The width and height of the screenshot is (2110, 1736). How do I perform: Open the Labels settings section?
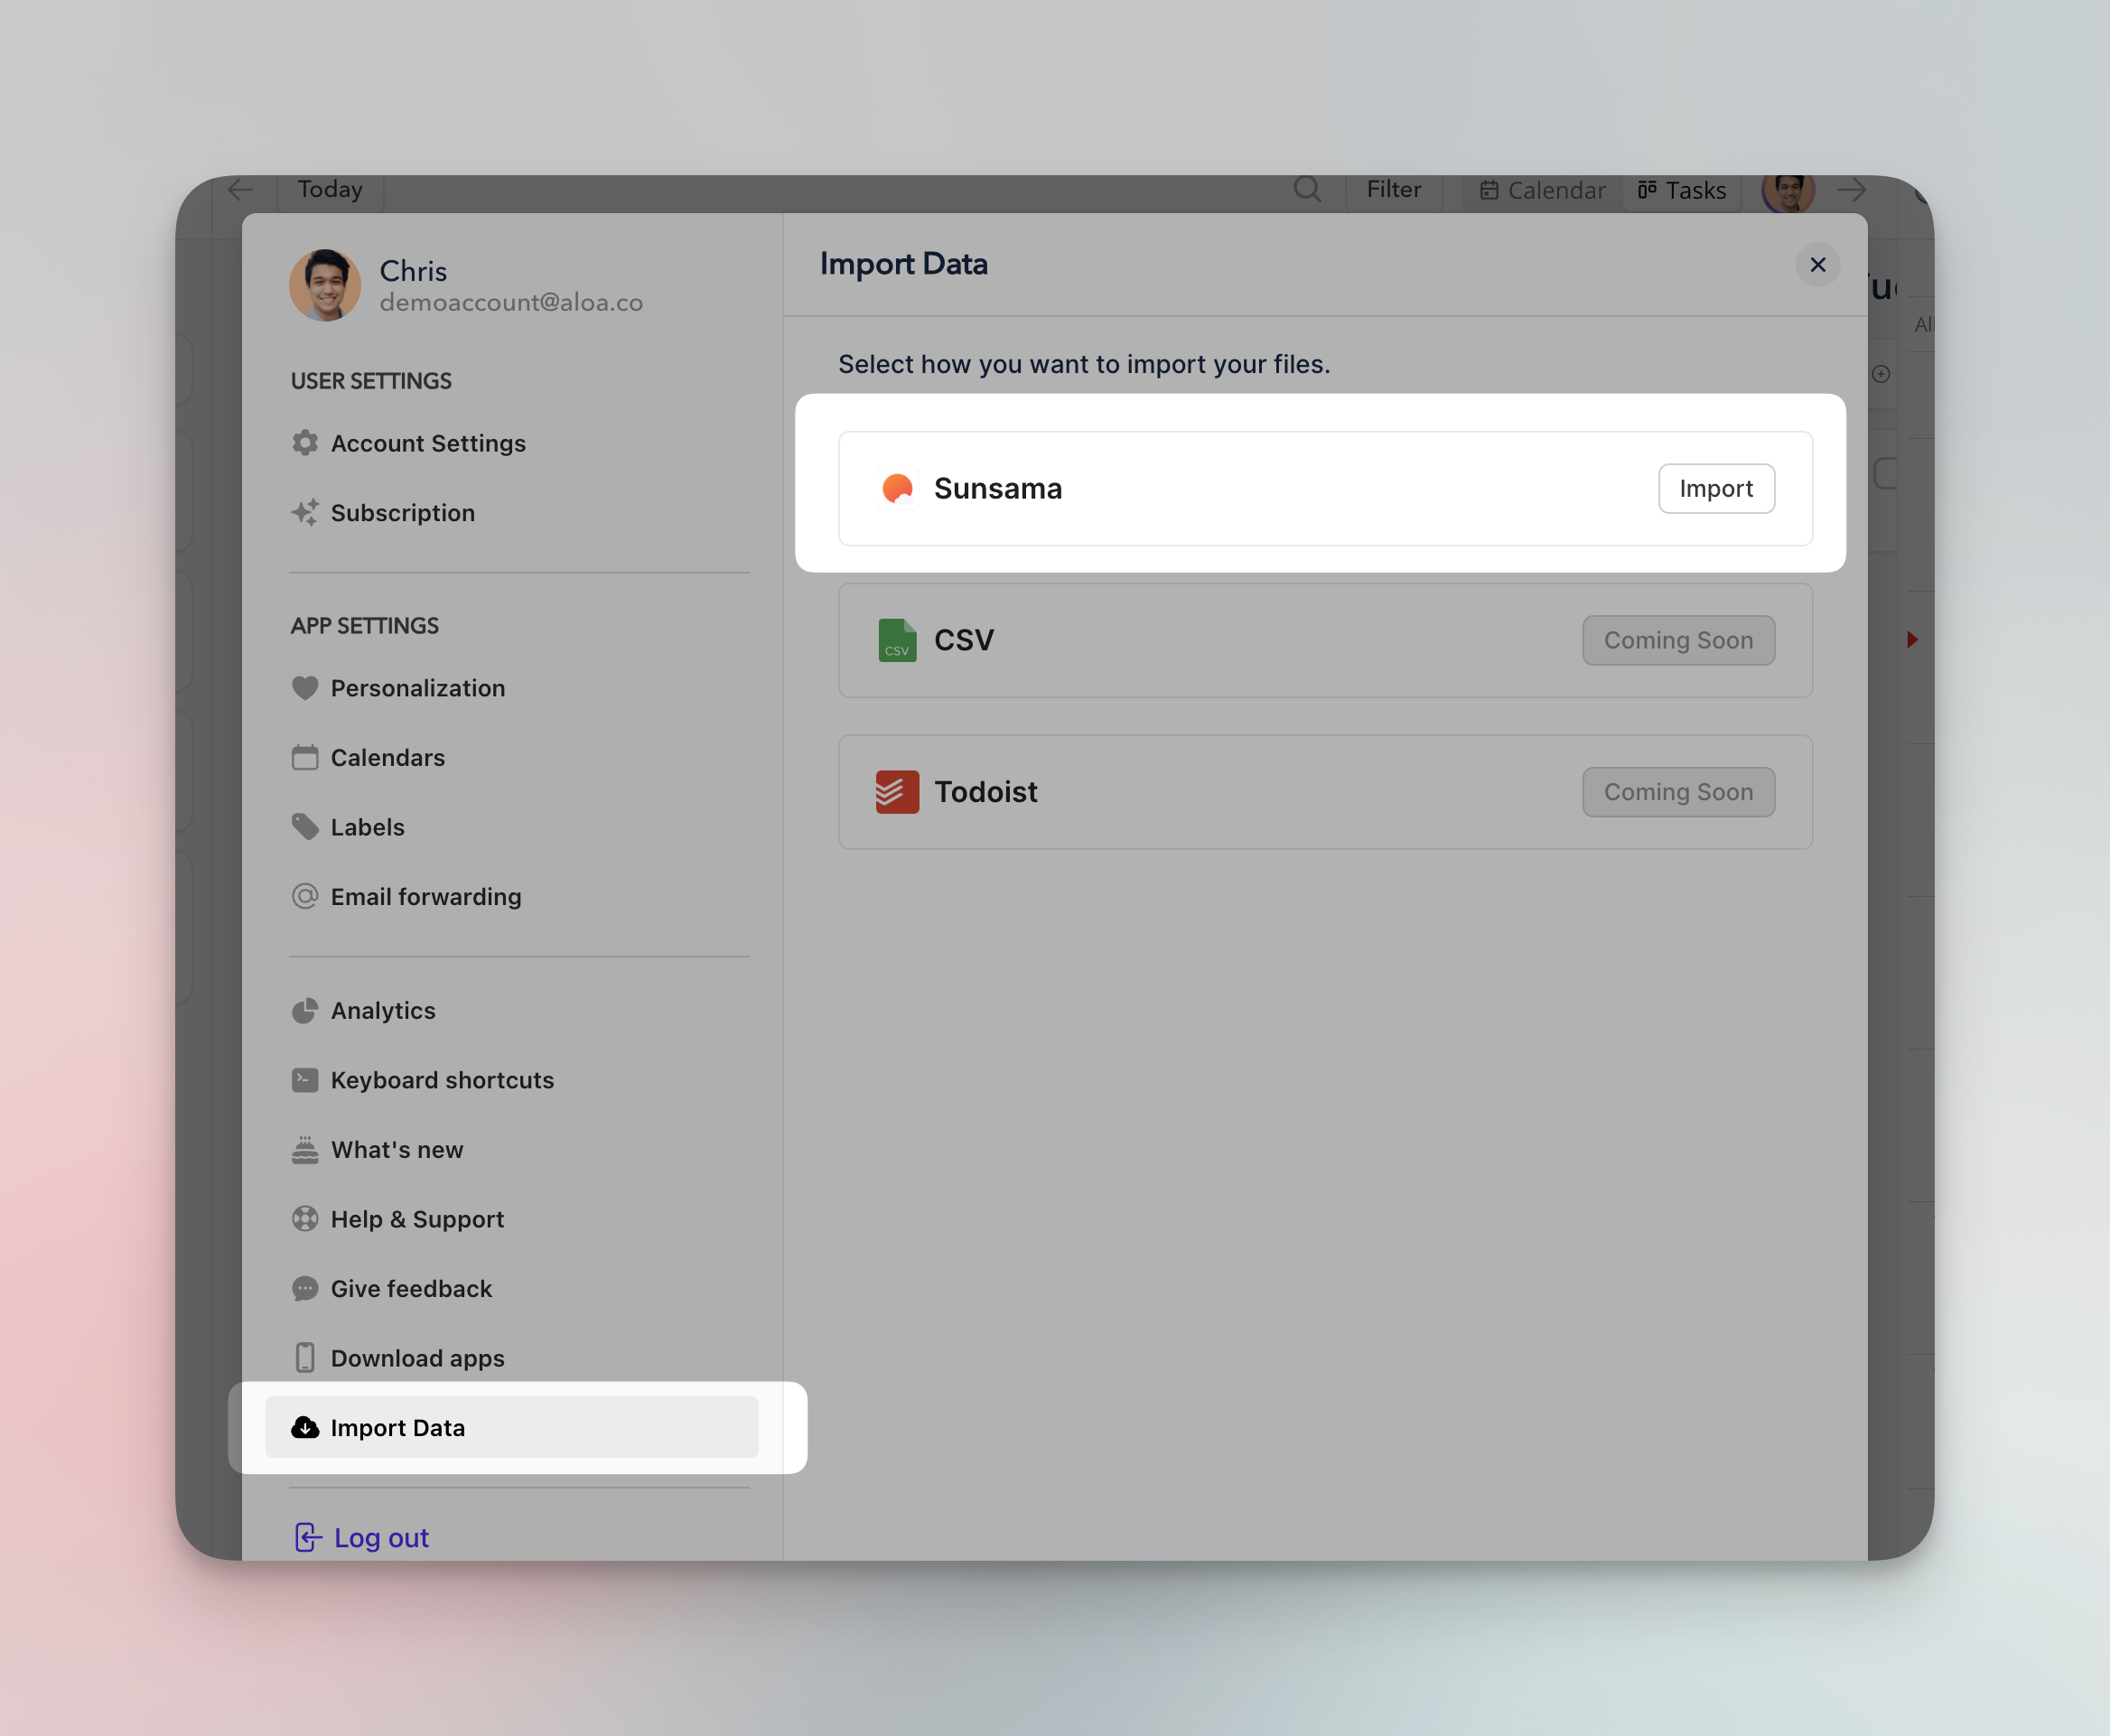[x=367, y=827]
